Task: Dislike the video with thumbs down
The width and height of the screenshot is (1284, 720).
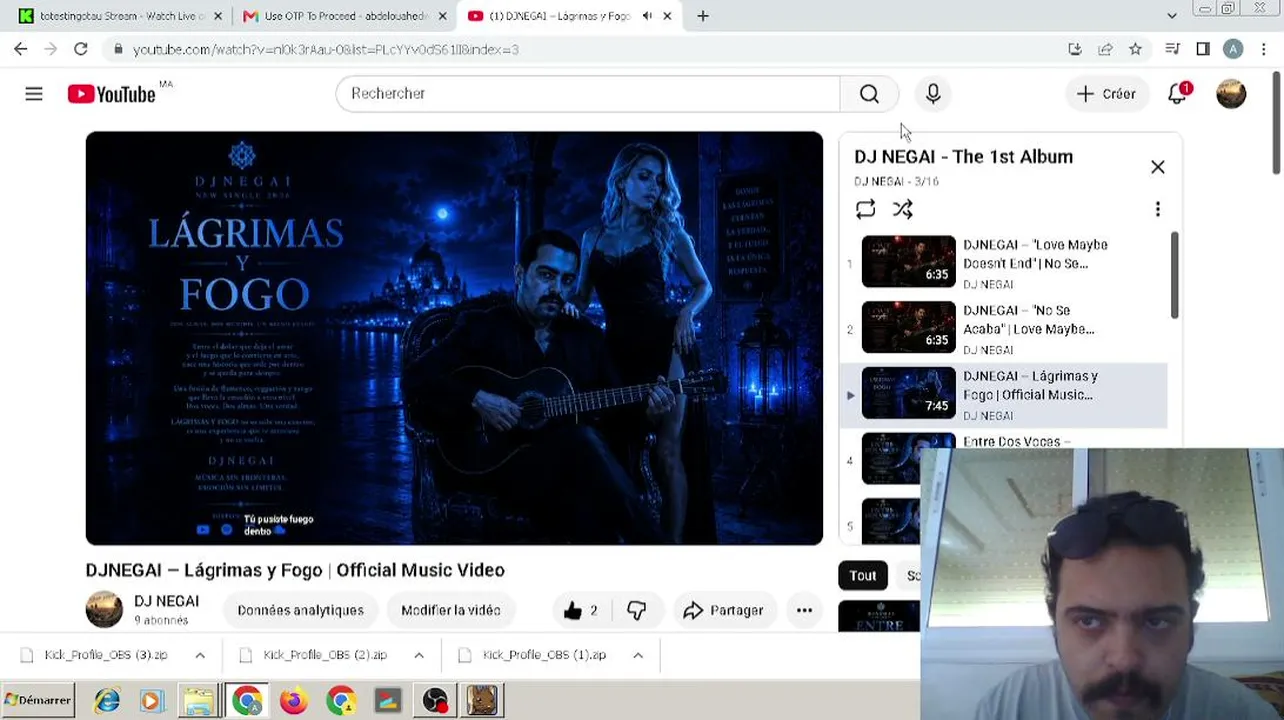Action: click(x=637, y=610)
